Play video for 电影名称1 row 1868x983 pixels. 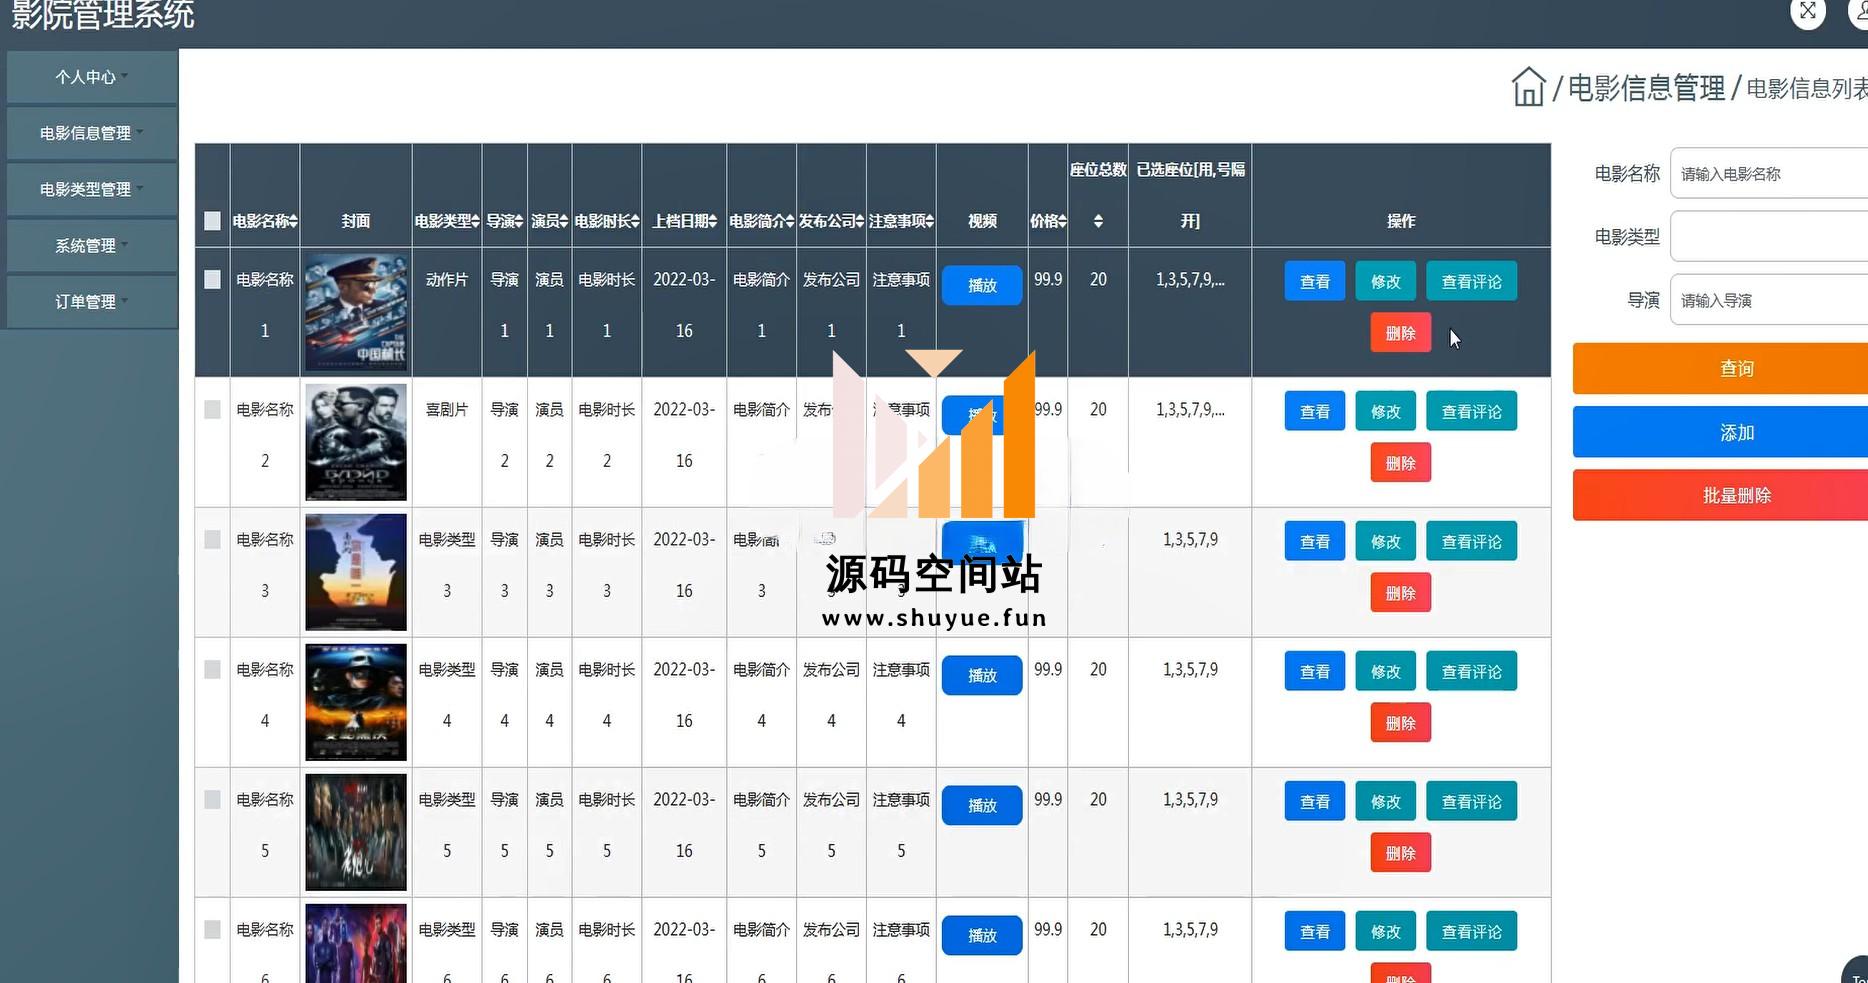coord(982,285)
